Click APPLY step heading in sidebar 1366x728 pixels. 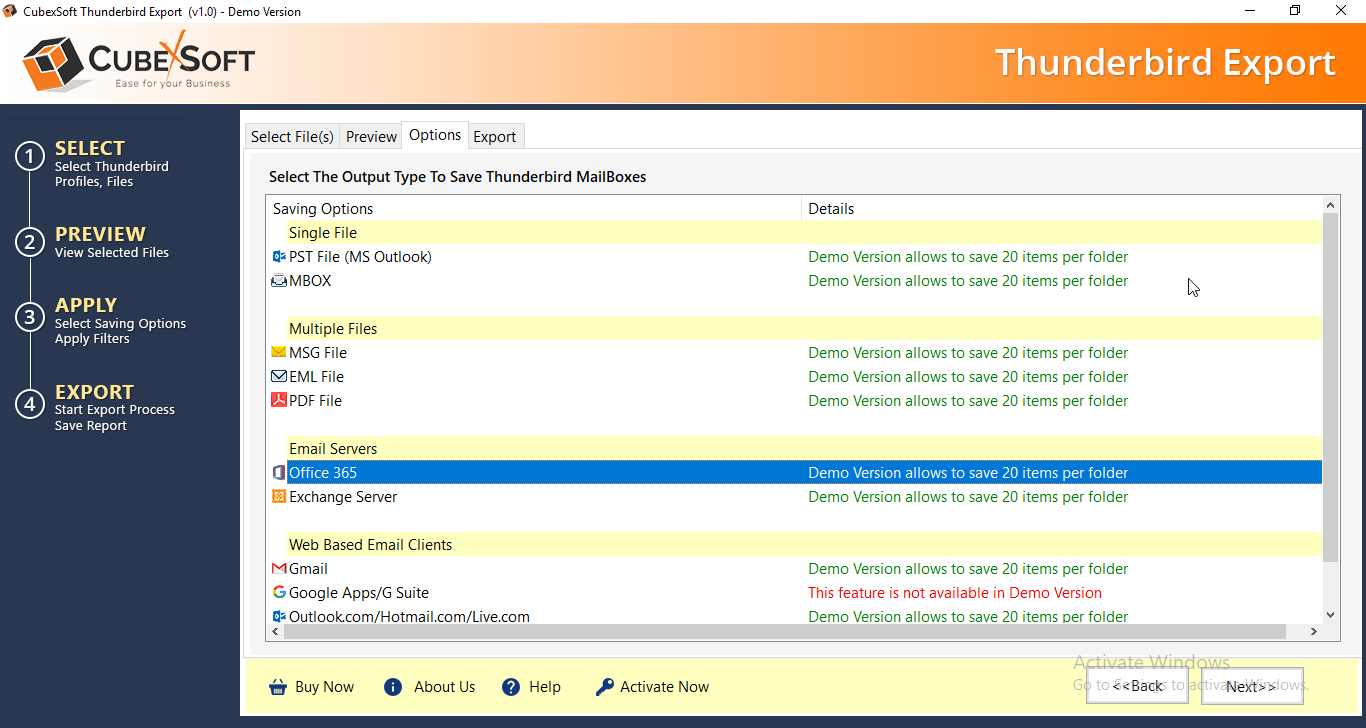pyautogui.click(x=86, y=305)
